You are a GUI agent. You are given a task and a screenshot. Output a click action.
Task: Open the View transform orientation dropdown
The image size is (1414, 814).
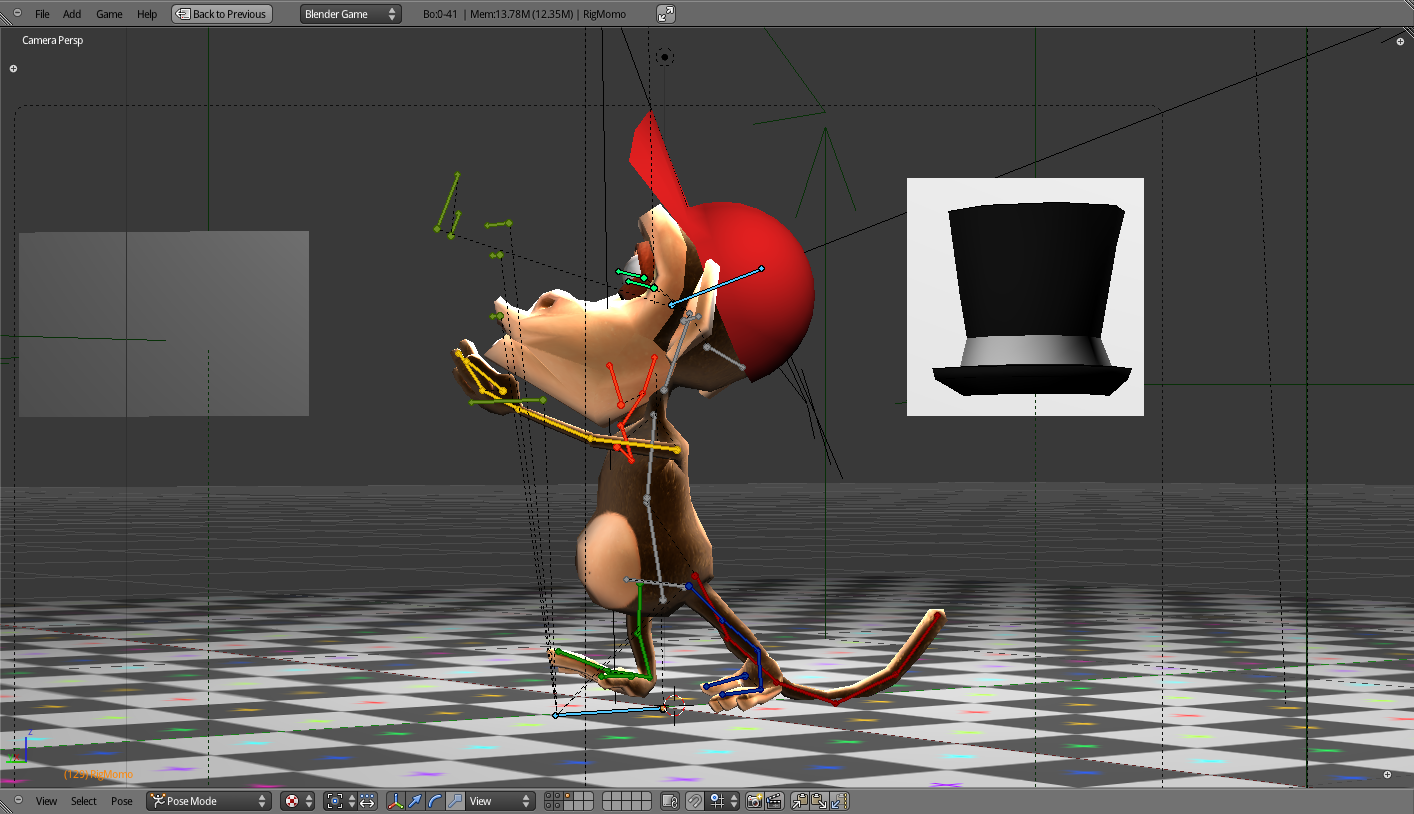500,801
